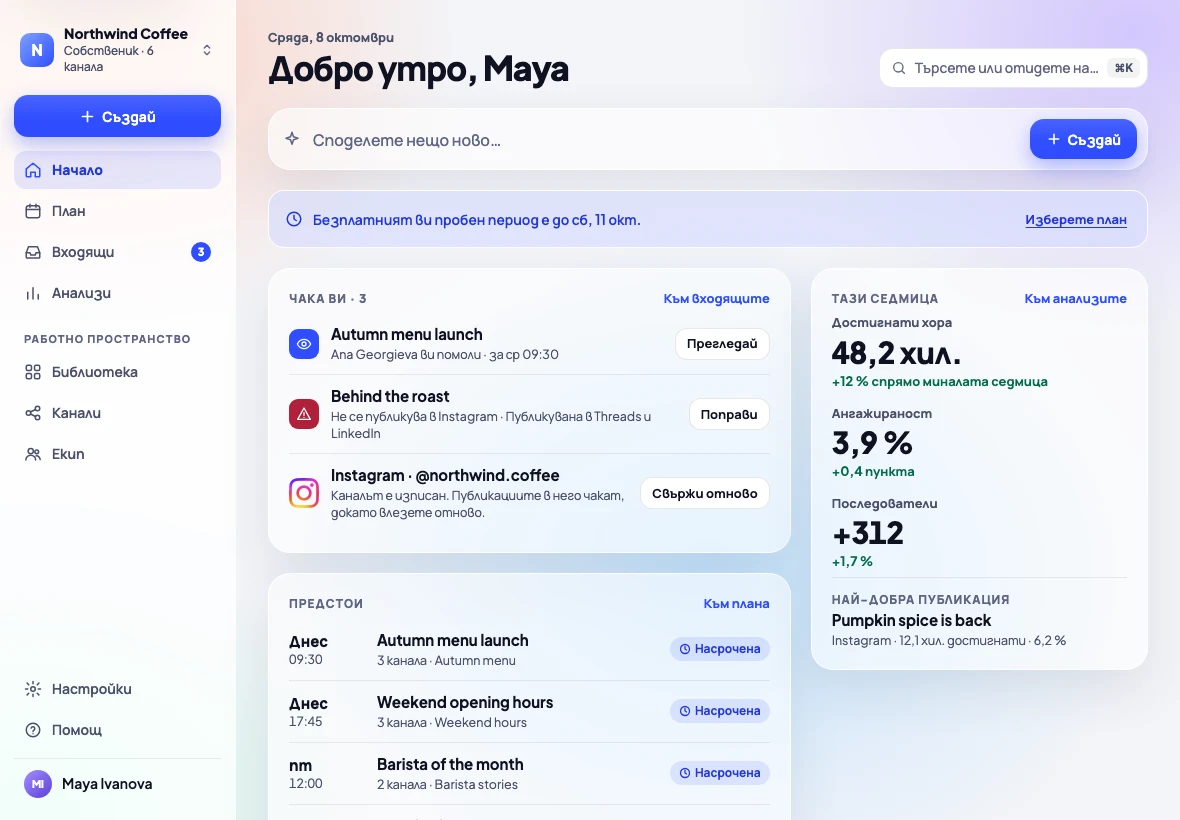Viewport: 1180px width, 820px height.
Task: Click +12 % спрямо миналата седмица text
Action: coord(939,381)
